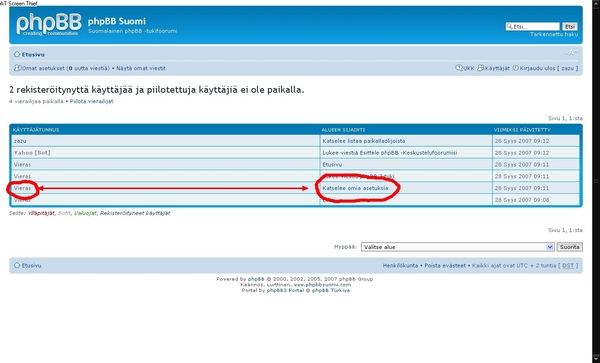Viewport: 600px width, 363px height.
Task: Open the Käyttäjät link
Action: [497, 68]
